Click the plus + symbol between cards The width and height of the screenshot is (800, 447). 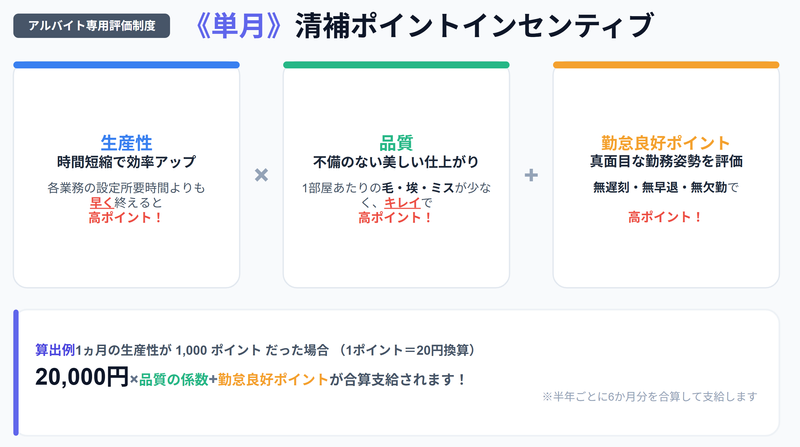pos(531,175)
